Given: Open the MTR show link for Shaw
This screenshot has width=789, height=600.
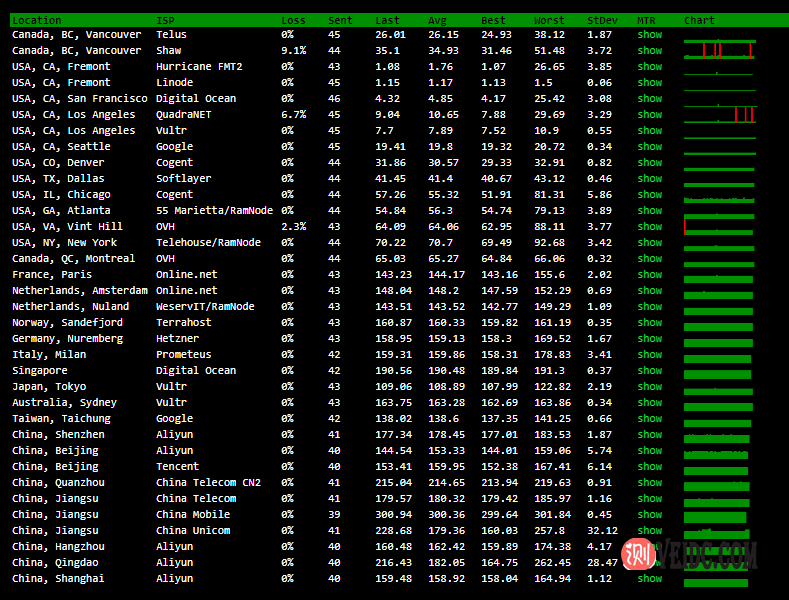Looking at the screenshot, I should [x=649, y=51].
